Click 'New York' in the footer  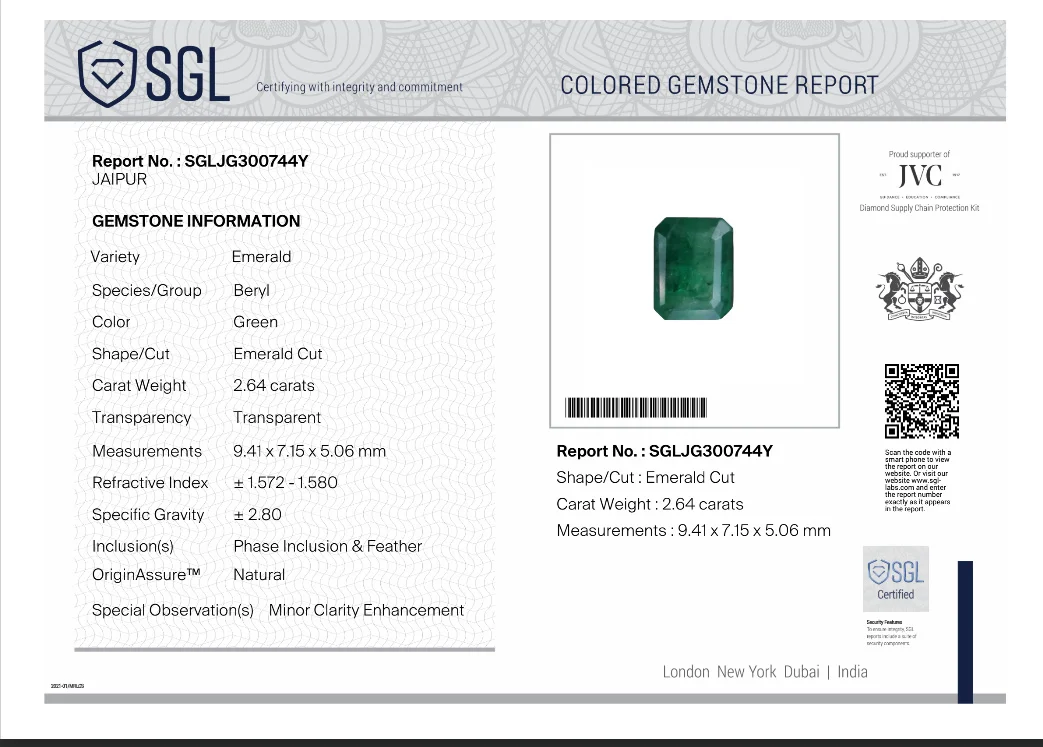746,672
